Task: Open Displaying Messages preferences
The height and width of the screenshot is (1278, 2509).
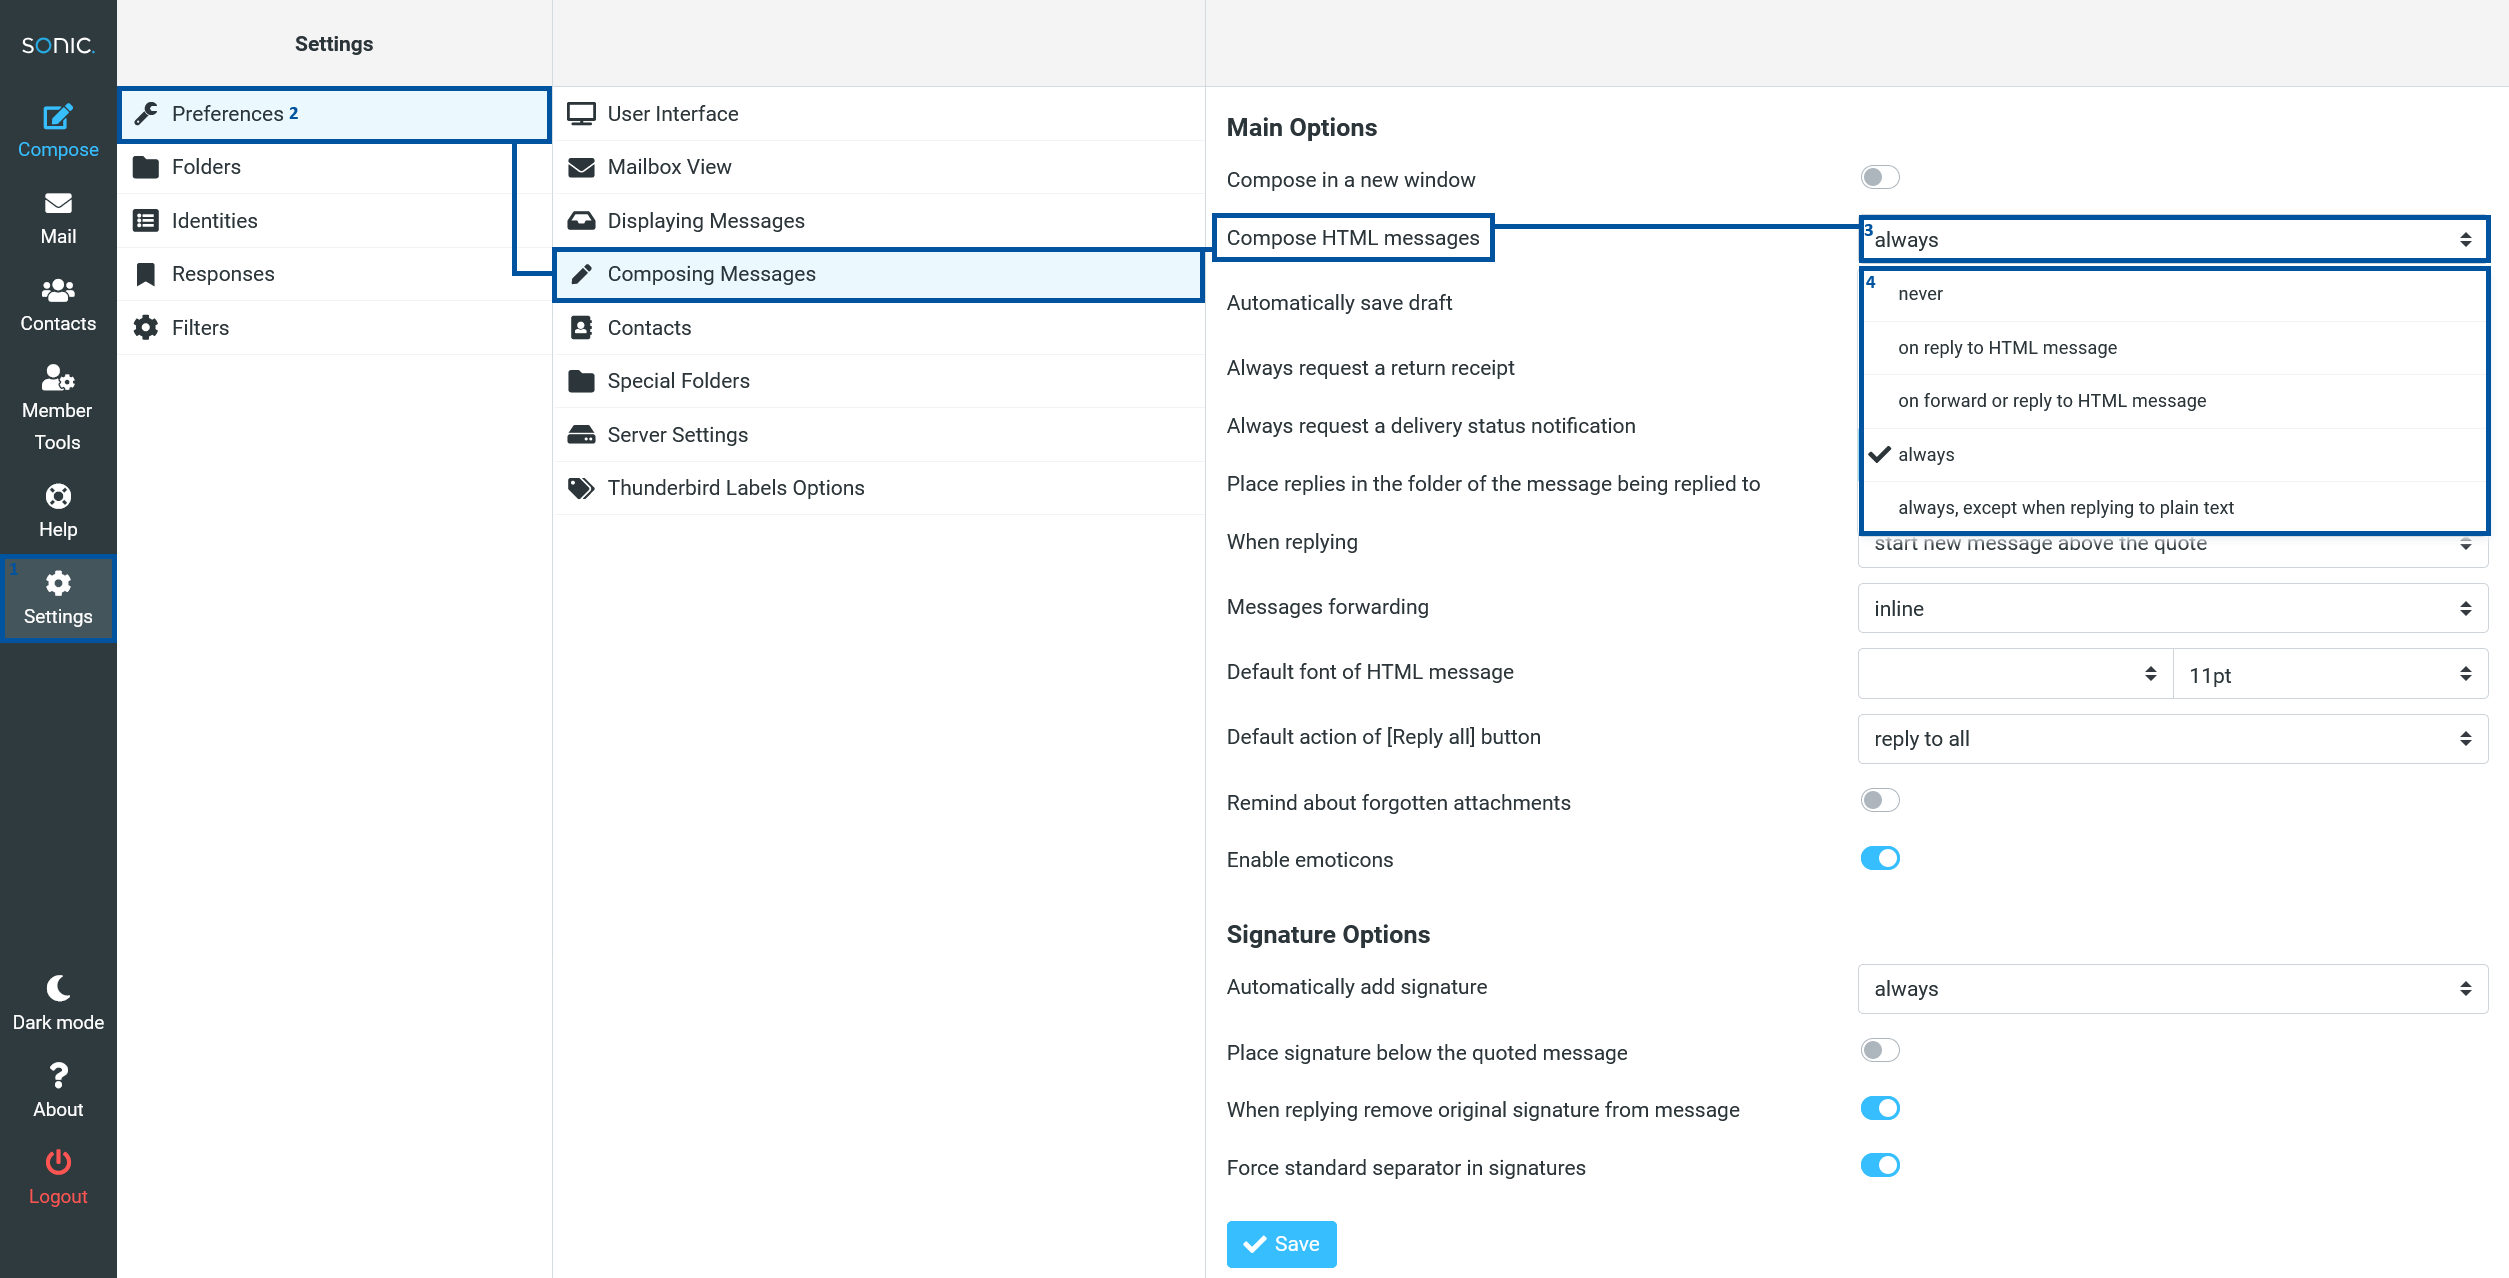Action: [878, 221]
